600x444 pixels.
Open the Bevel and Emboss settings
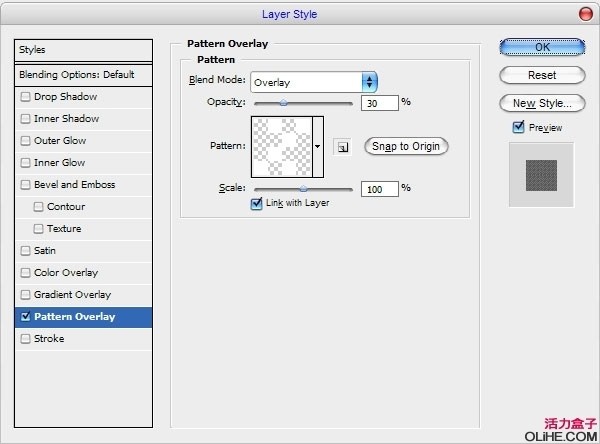[x=74, y=185]
